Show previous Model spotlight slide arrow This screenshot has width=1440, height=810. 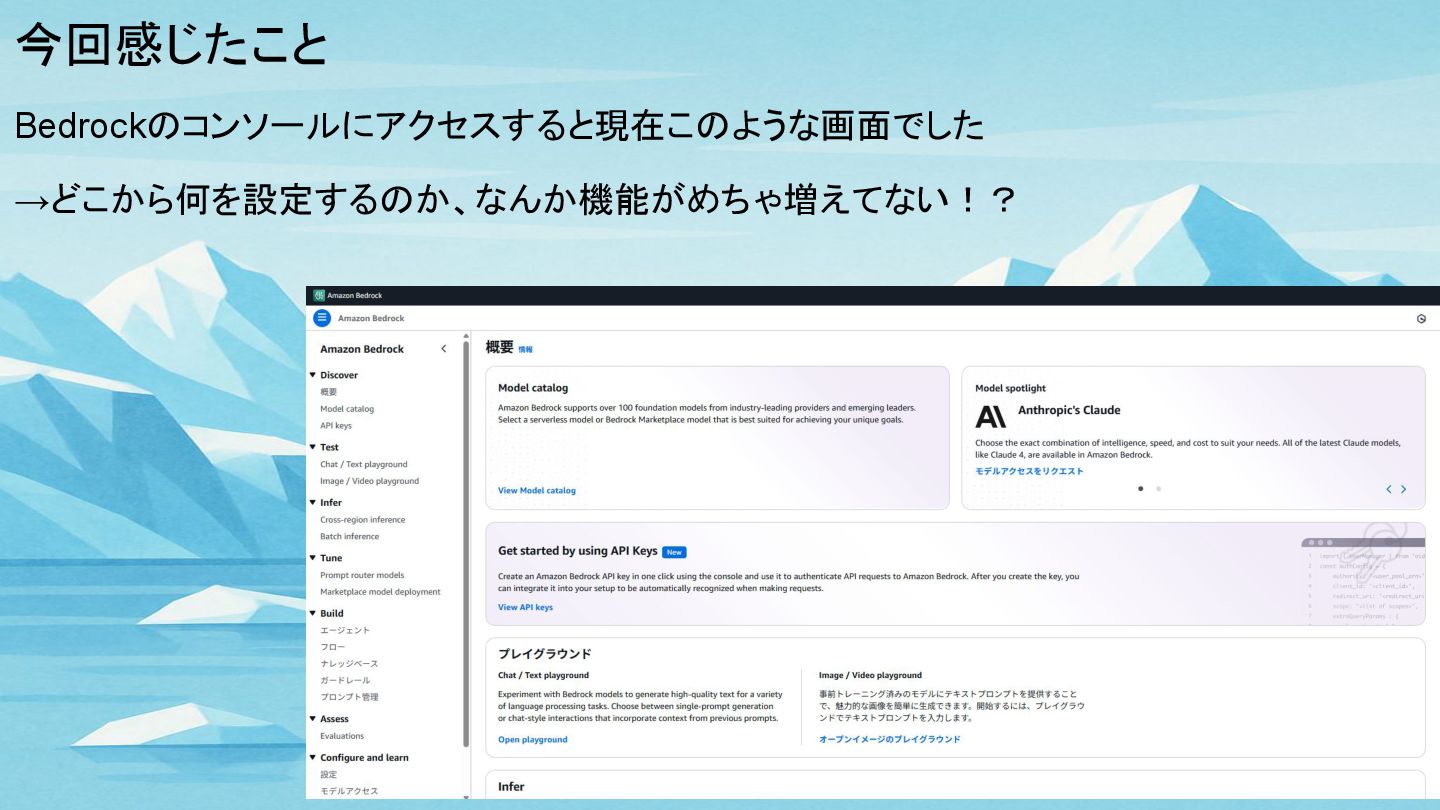(x=1388, y=489)
